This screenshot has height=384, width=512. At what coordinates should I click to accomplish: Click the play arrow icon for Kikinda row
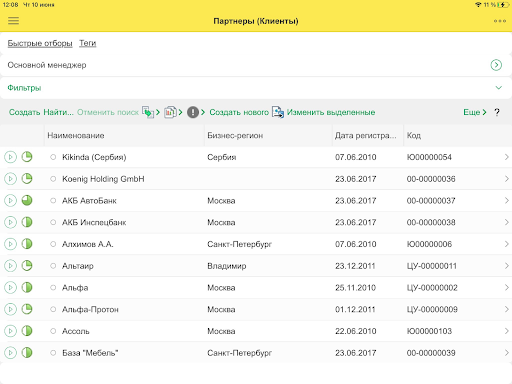point(10,157)
